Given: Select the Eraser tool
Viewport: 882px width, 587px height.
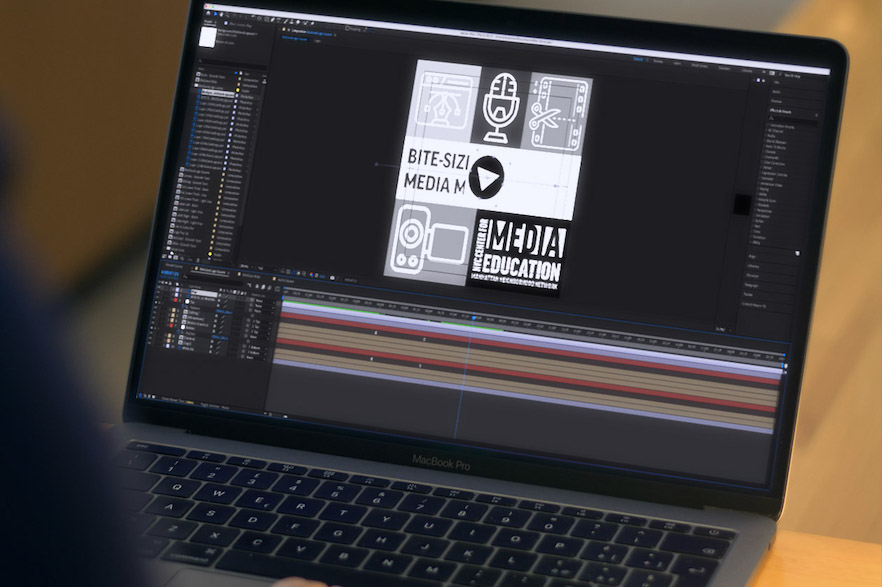Looking at the screenshot, I should point(298,22).
